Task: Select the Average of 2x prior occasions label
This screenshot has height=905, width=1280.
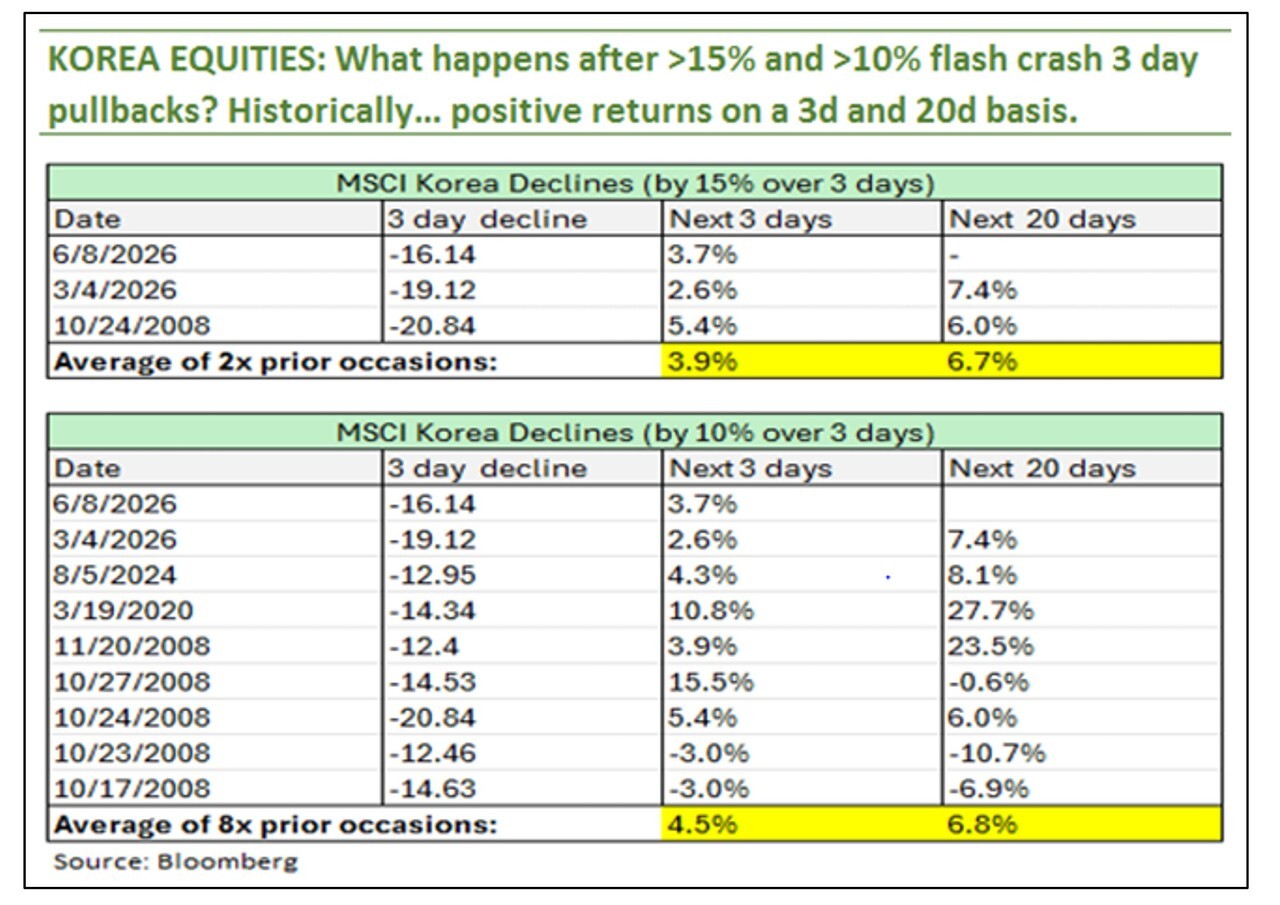Action: [x=275, y=361]
